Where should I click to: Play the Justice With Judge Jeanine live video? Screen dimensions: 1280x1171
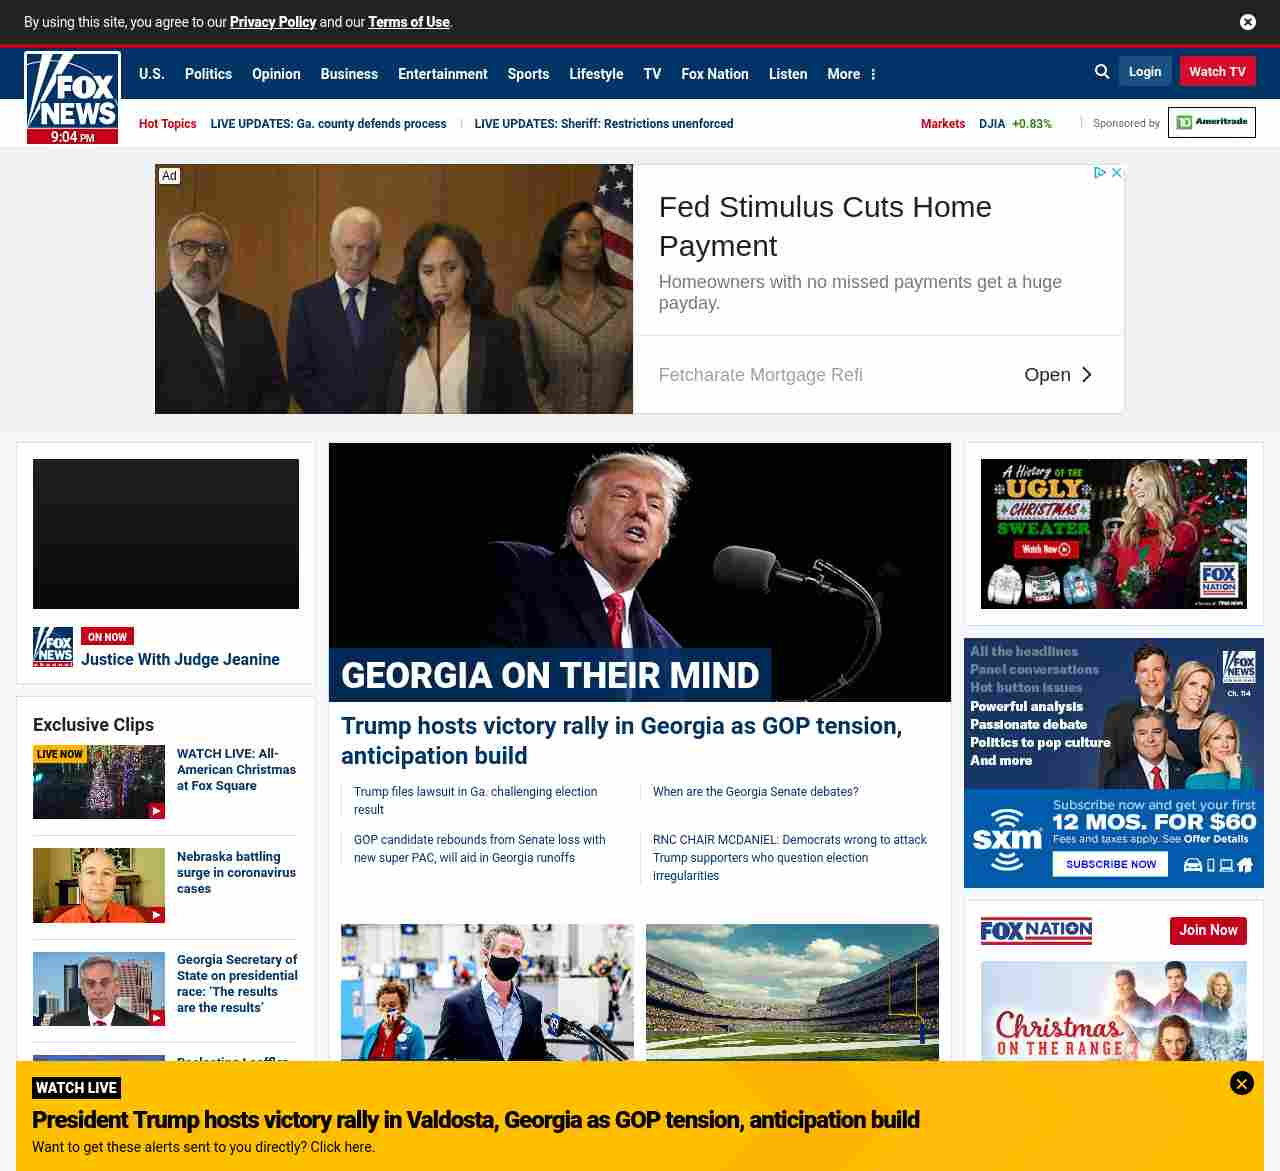[x=166, y=534]
